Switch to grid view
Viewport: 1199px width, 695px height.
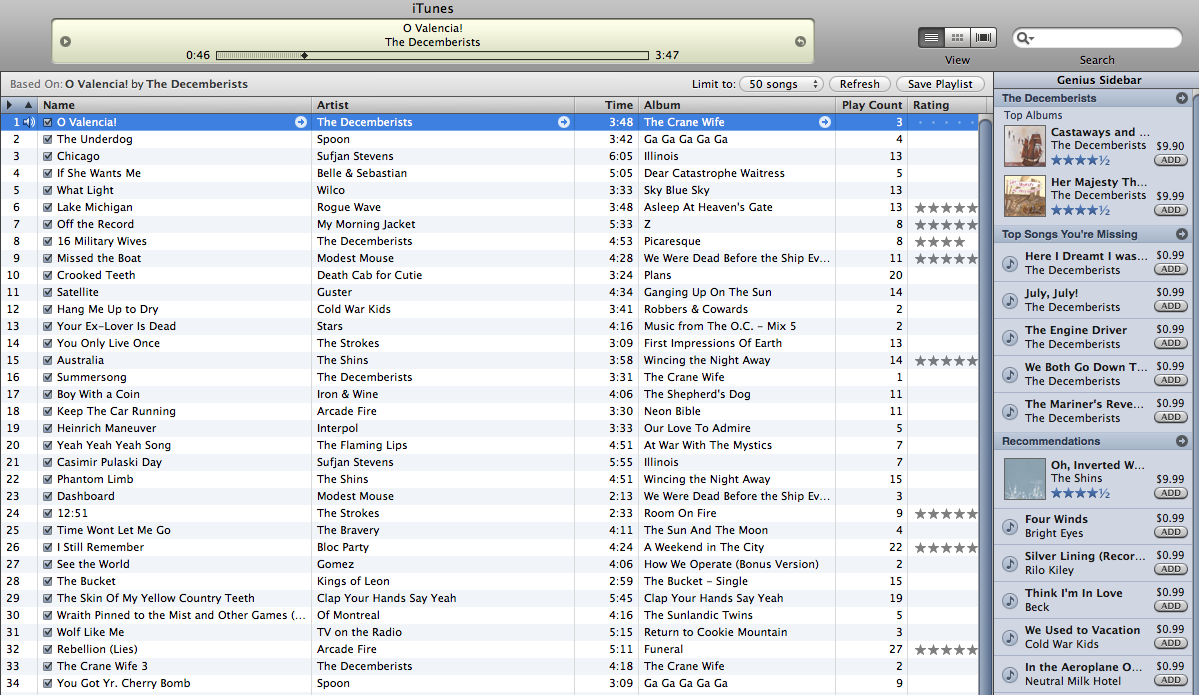point(957,37)
